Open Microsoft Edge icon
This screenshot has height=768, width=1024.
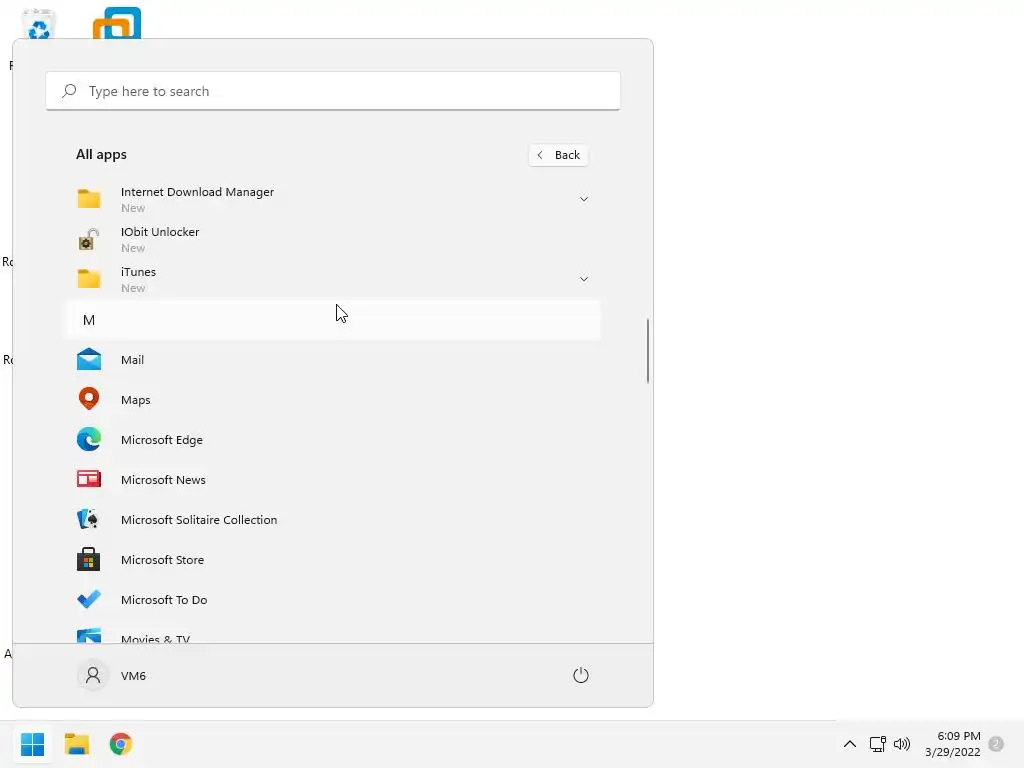tap(89, 439)
